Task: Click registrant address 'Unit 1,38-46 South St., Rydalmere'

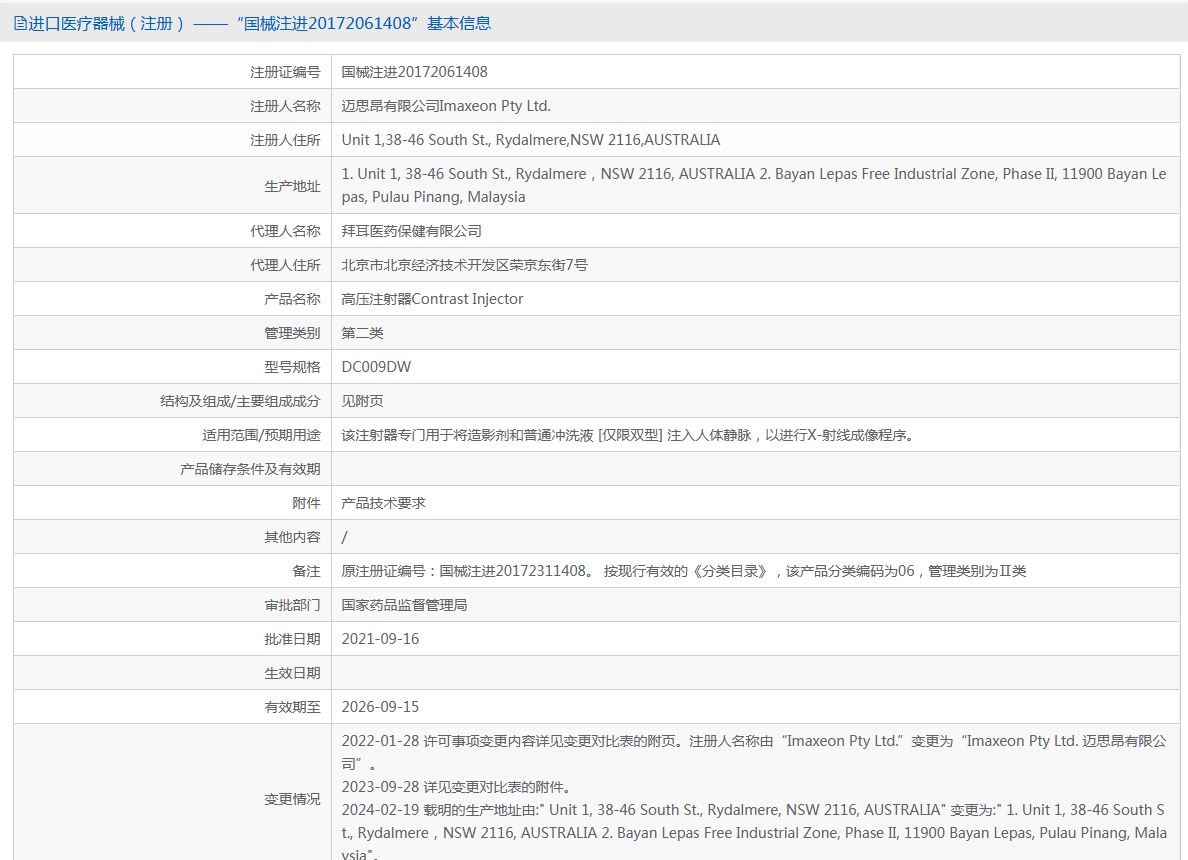Action: click(x=530, y=140)
